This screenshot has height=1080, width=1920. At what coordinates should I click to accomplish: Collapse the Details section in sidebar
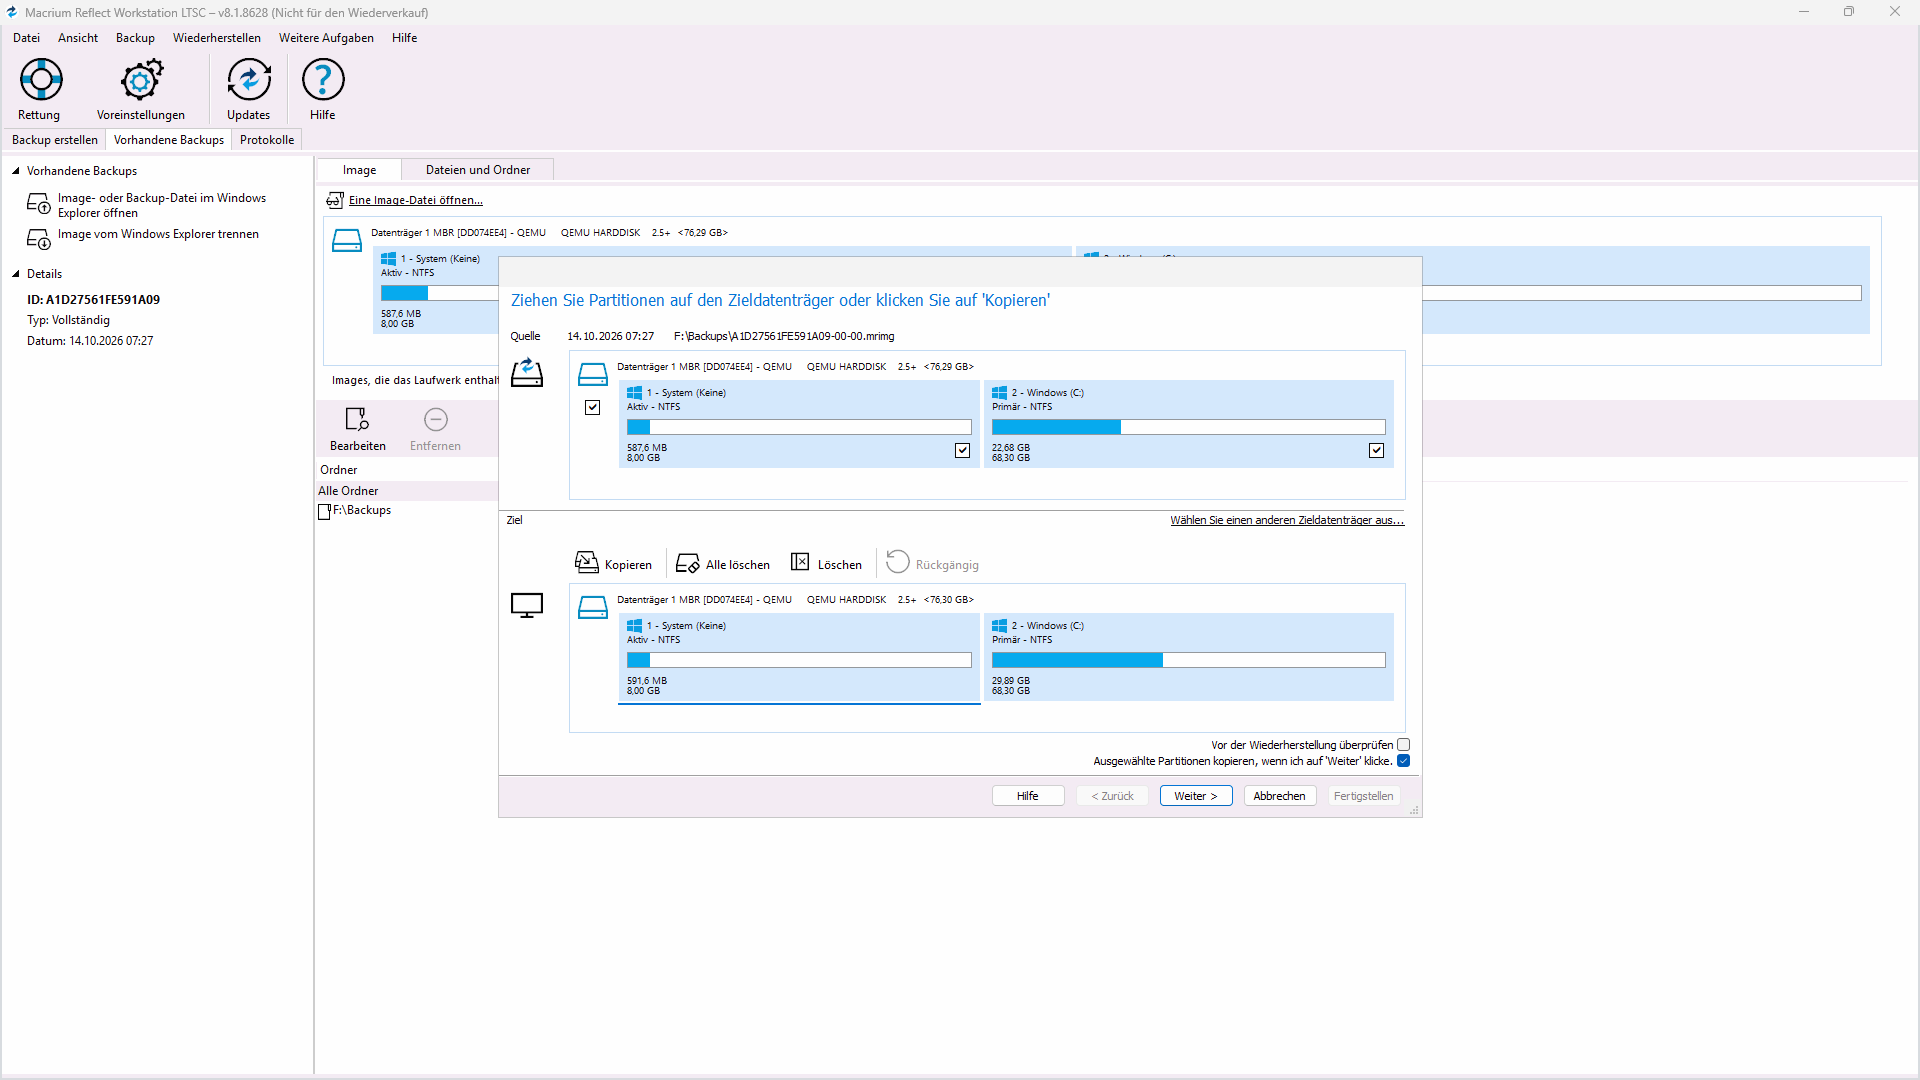[x=16, y=274]
